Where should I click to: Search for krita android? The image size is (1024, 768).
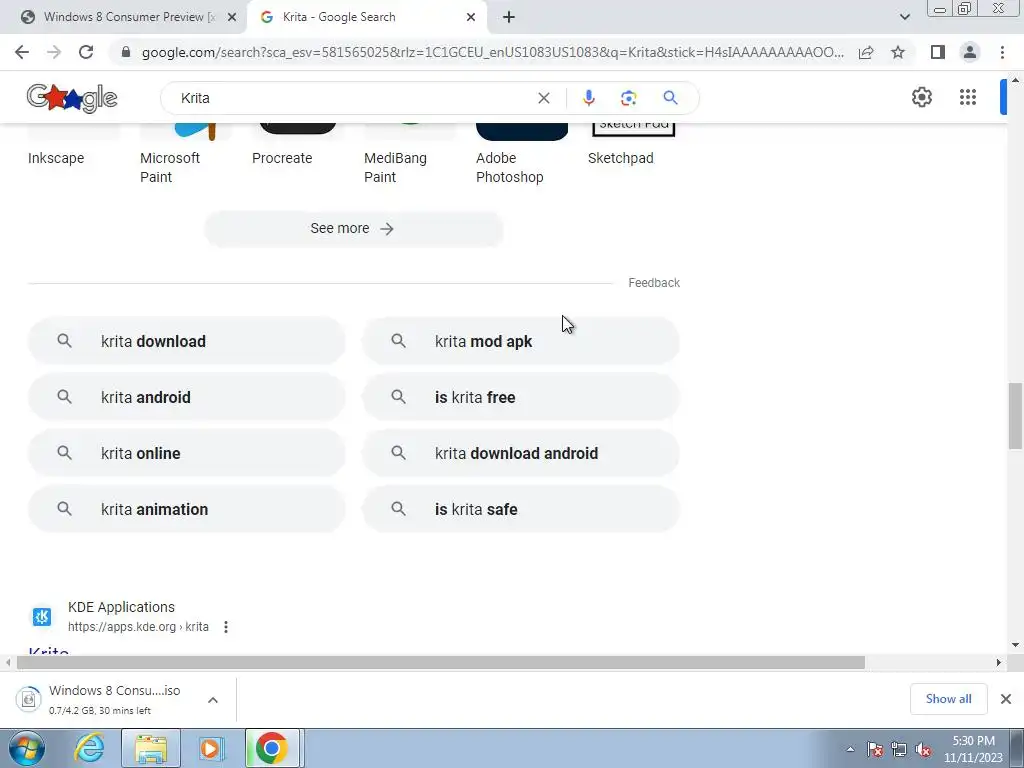click(186, 397)
